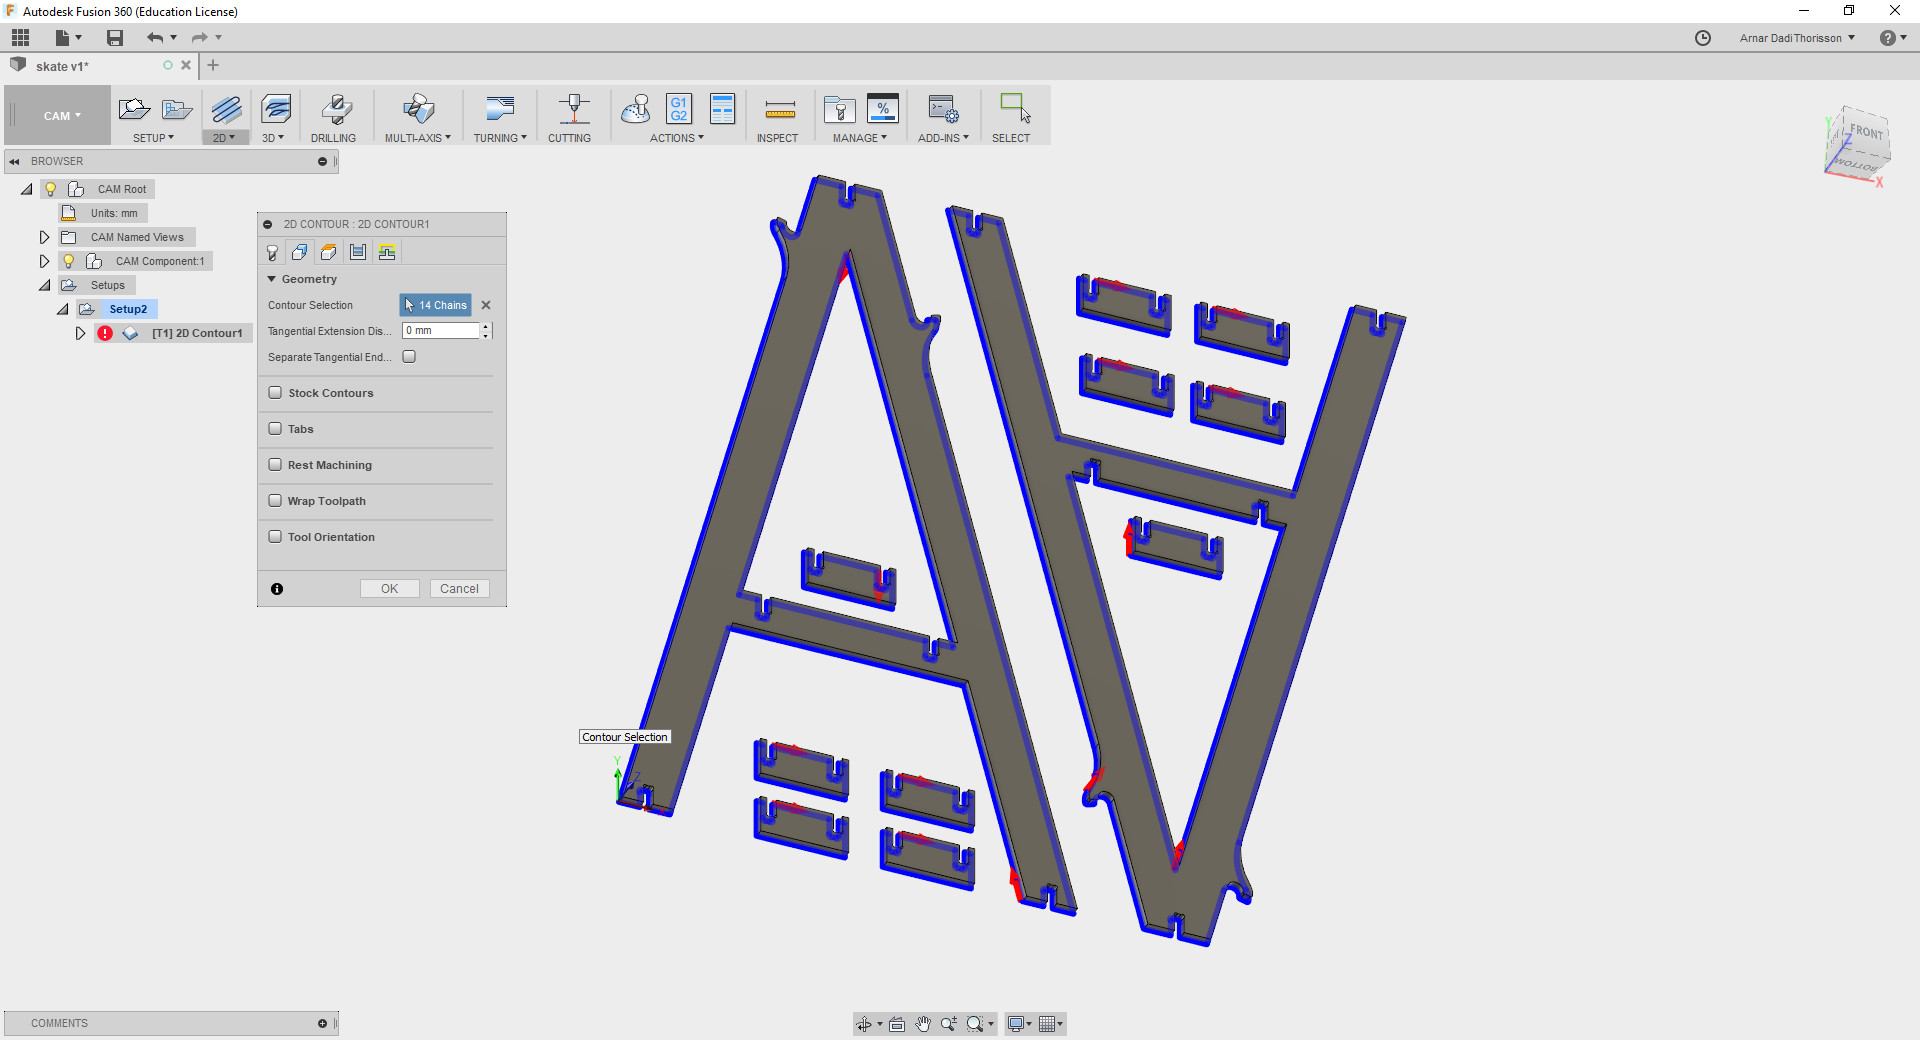
Task: Collapse the CAM Root tree node
Action: coord(27,189)
